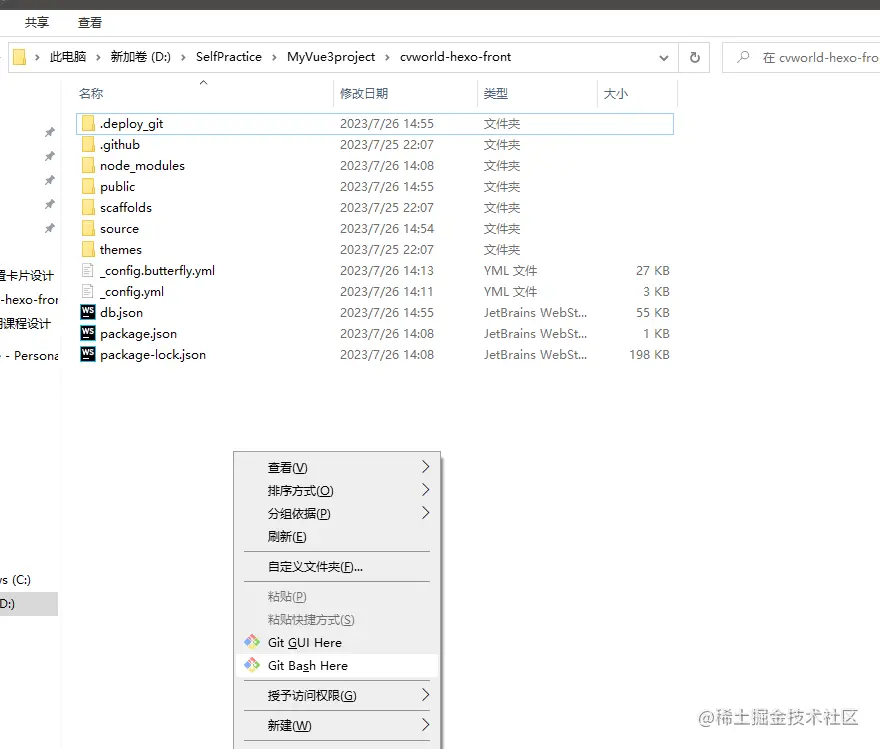Select the db.json file name
The image size is (880, 749).
[x=121, y=313]
